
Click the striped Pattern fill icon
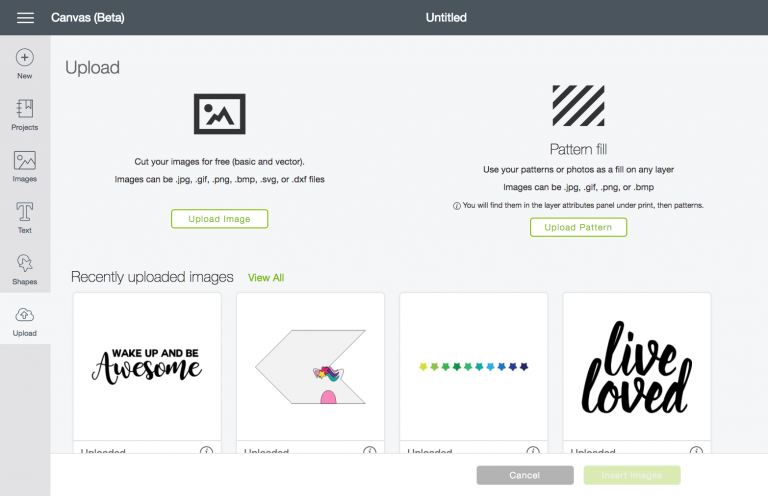click(578, 105)
